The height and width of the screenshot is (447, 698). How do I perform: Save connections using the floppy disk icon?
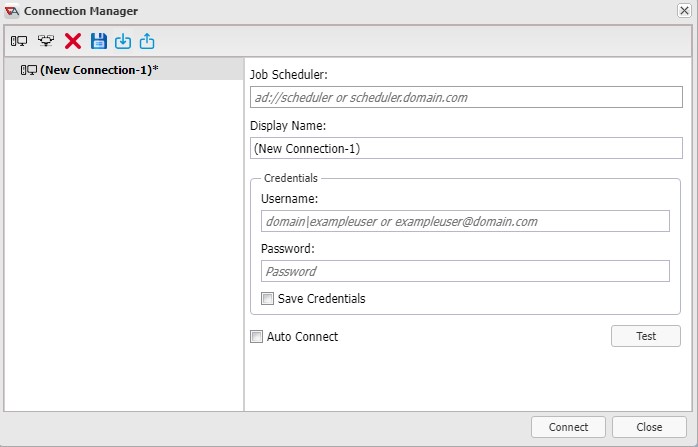[x=99, y=41]
